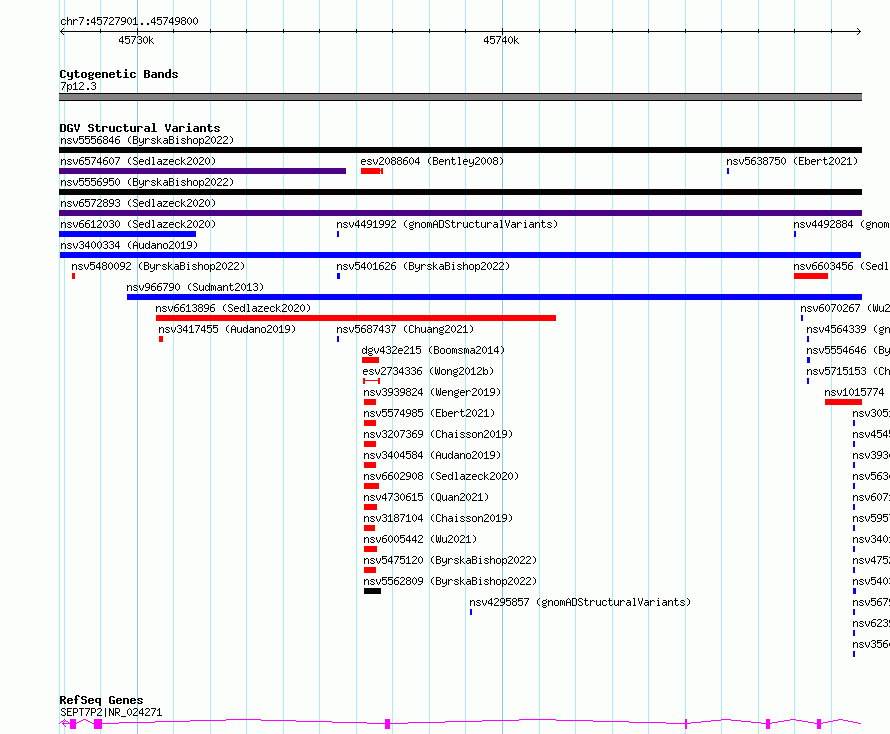Click the red nsv5475120 variant bar
890x734 pixels.
[370, 570]
